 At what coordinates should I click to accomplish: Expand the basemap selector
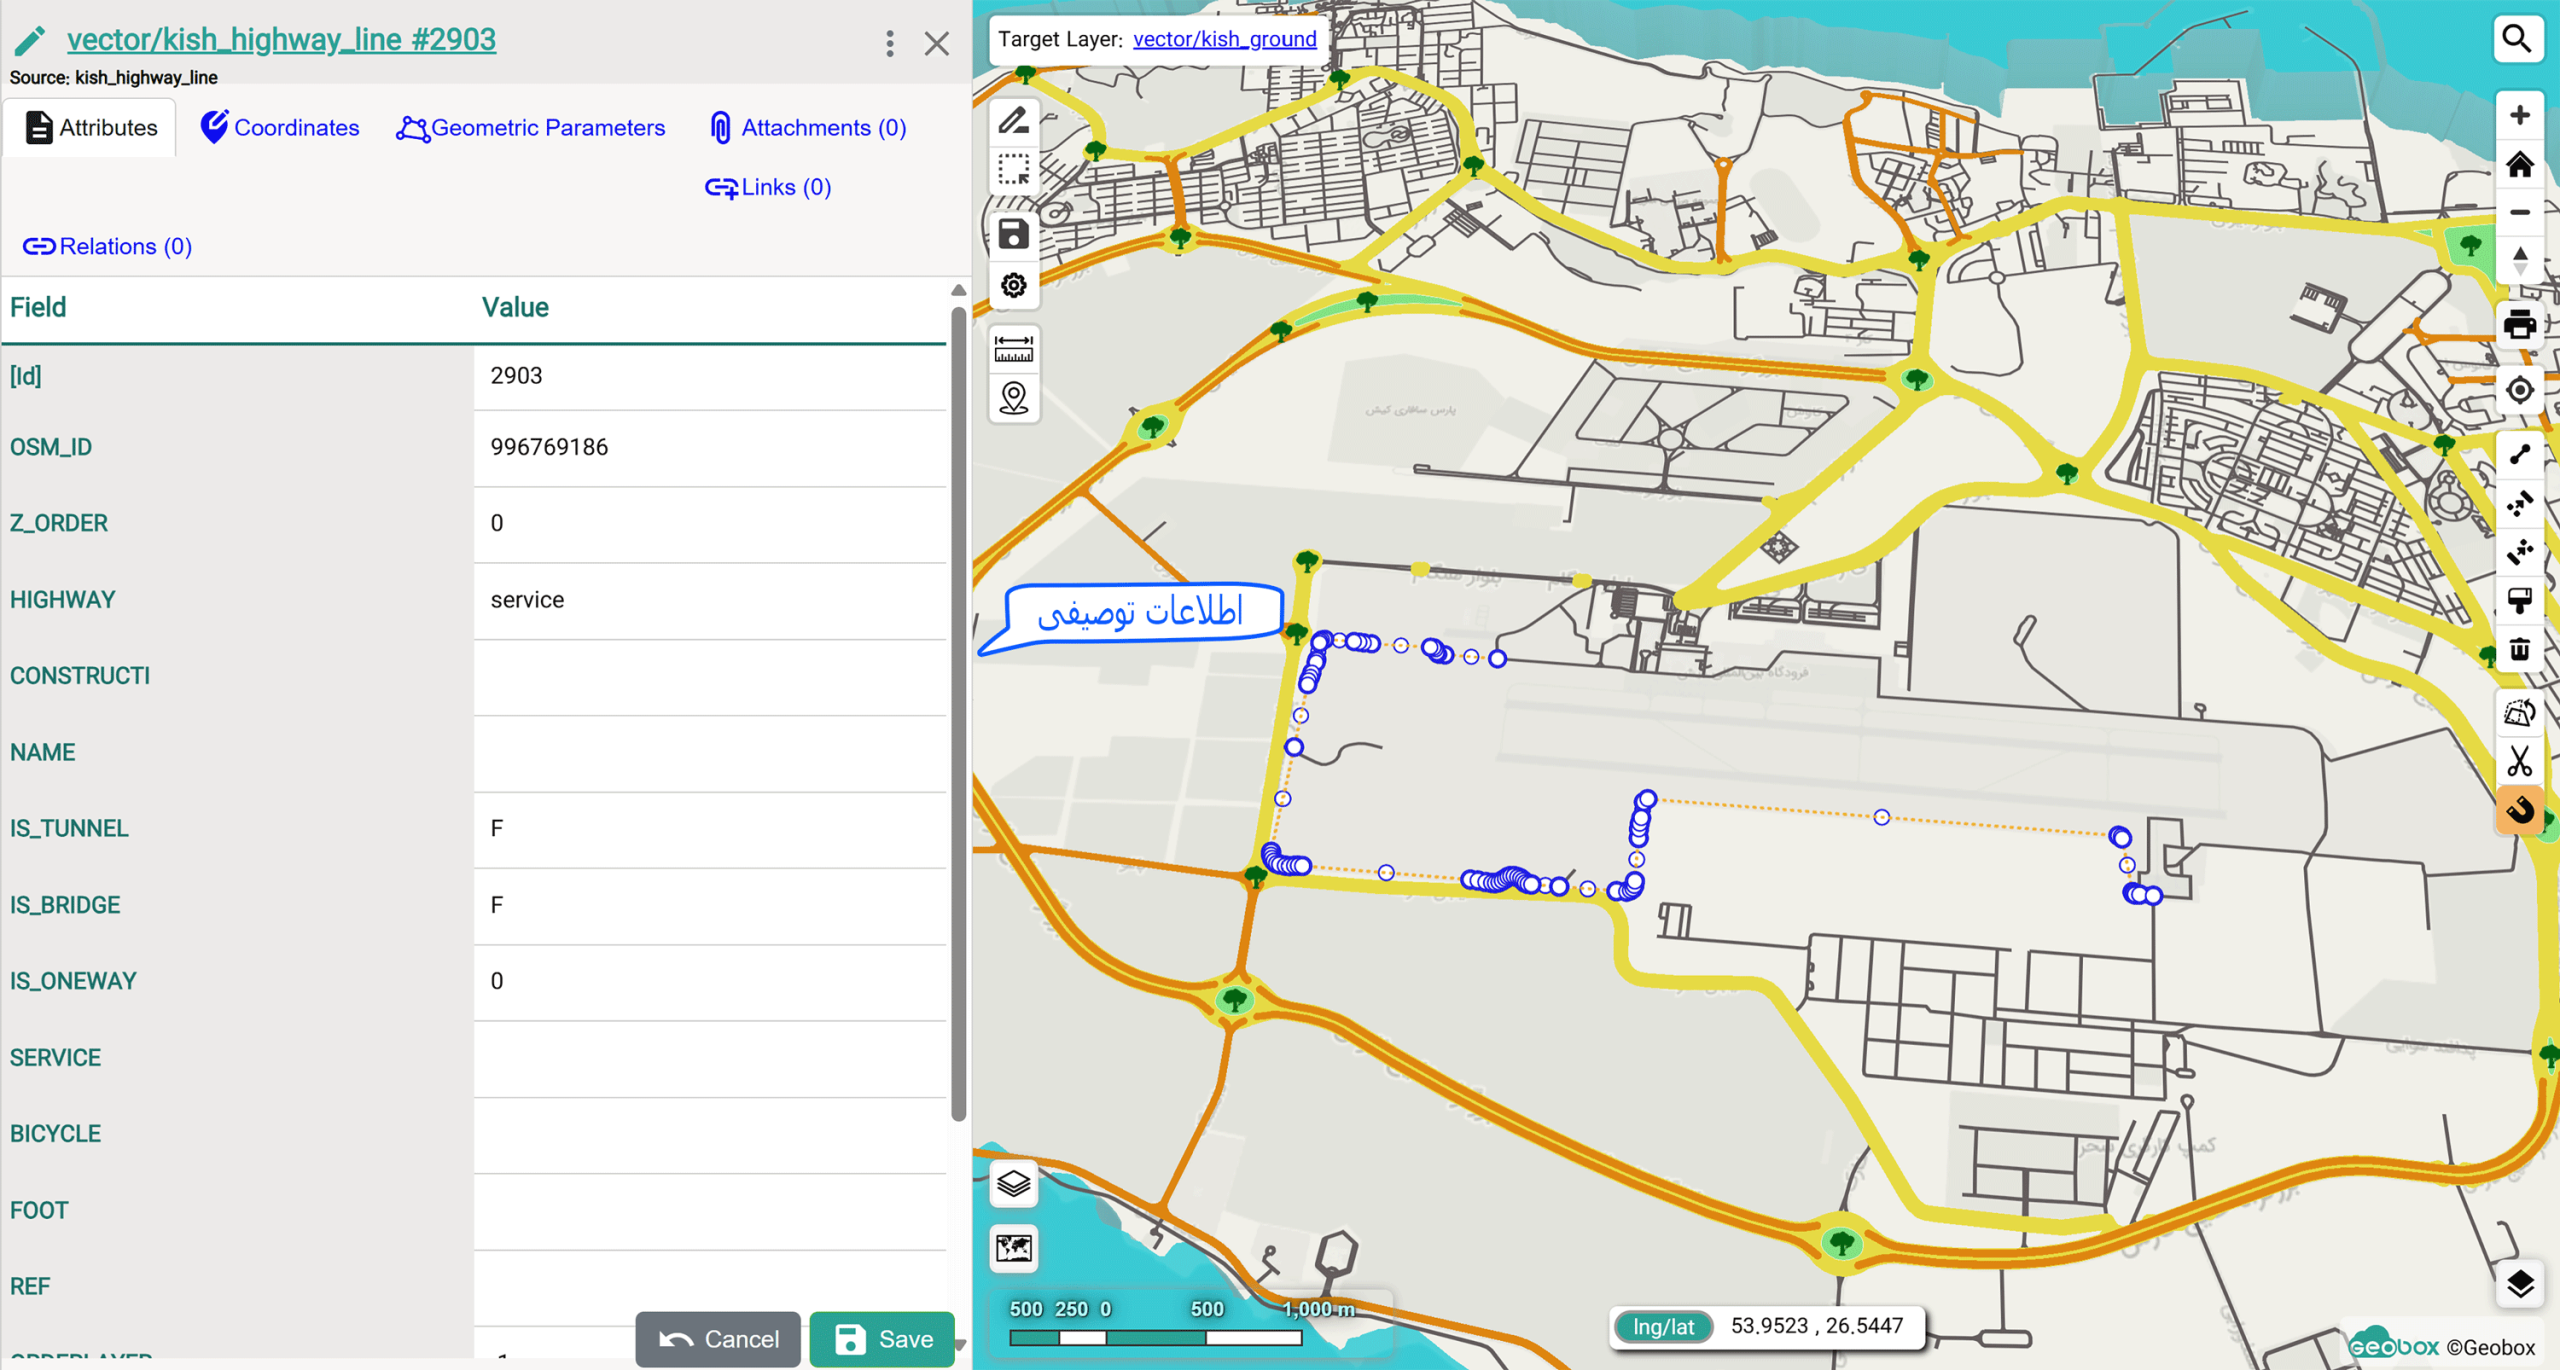pos(1013,1248)
